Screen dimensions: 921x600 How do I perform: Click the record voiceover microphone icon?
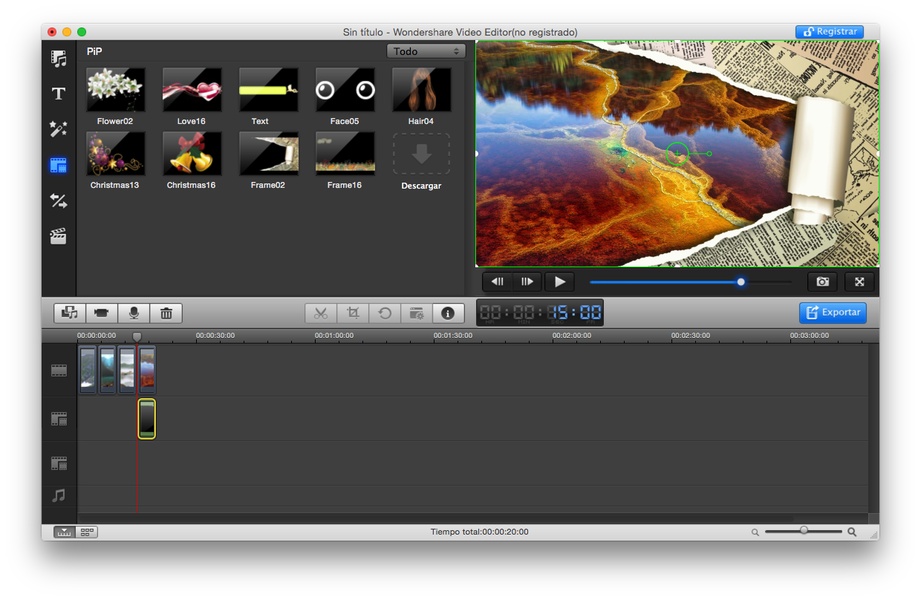click(133, 313)
